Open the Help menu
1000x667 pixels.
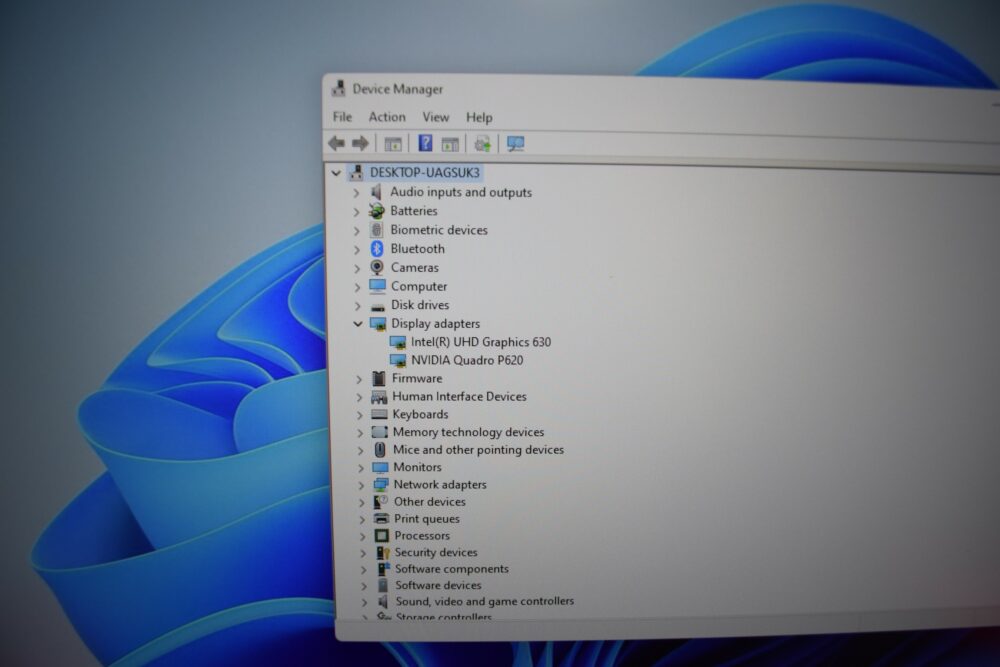479,117
